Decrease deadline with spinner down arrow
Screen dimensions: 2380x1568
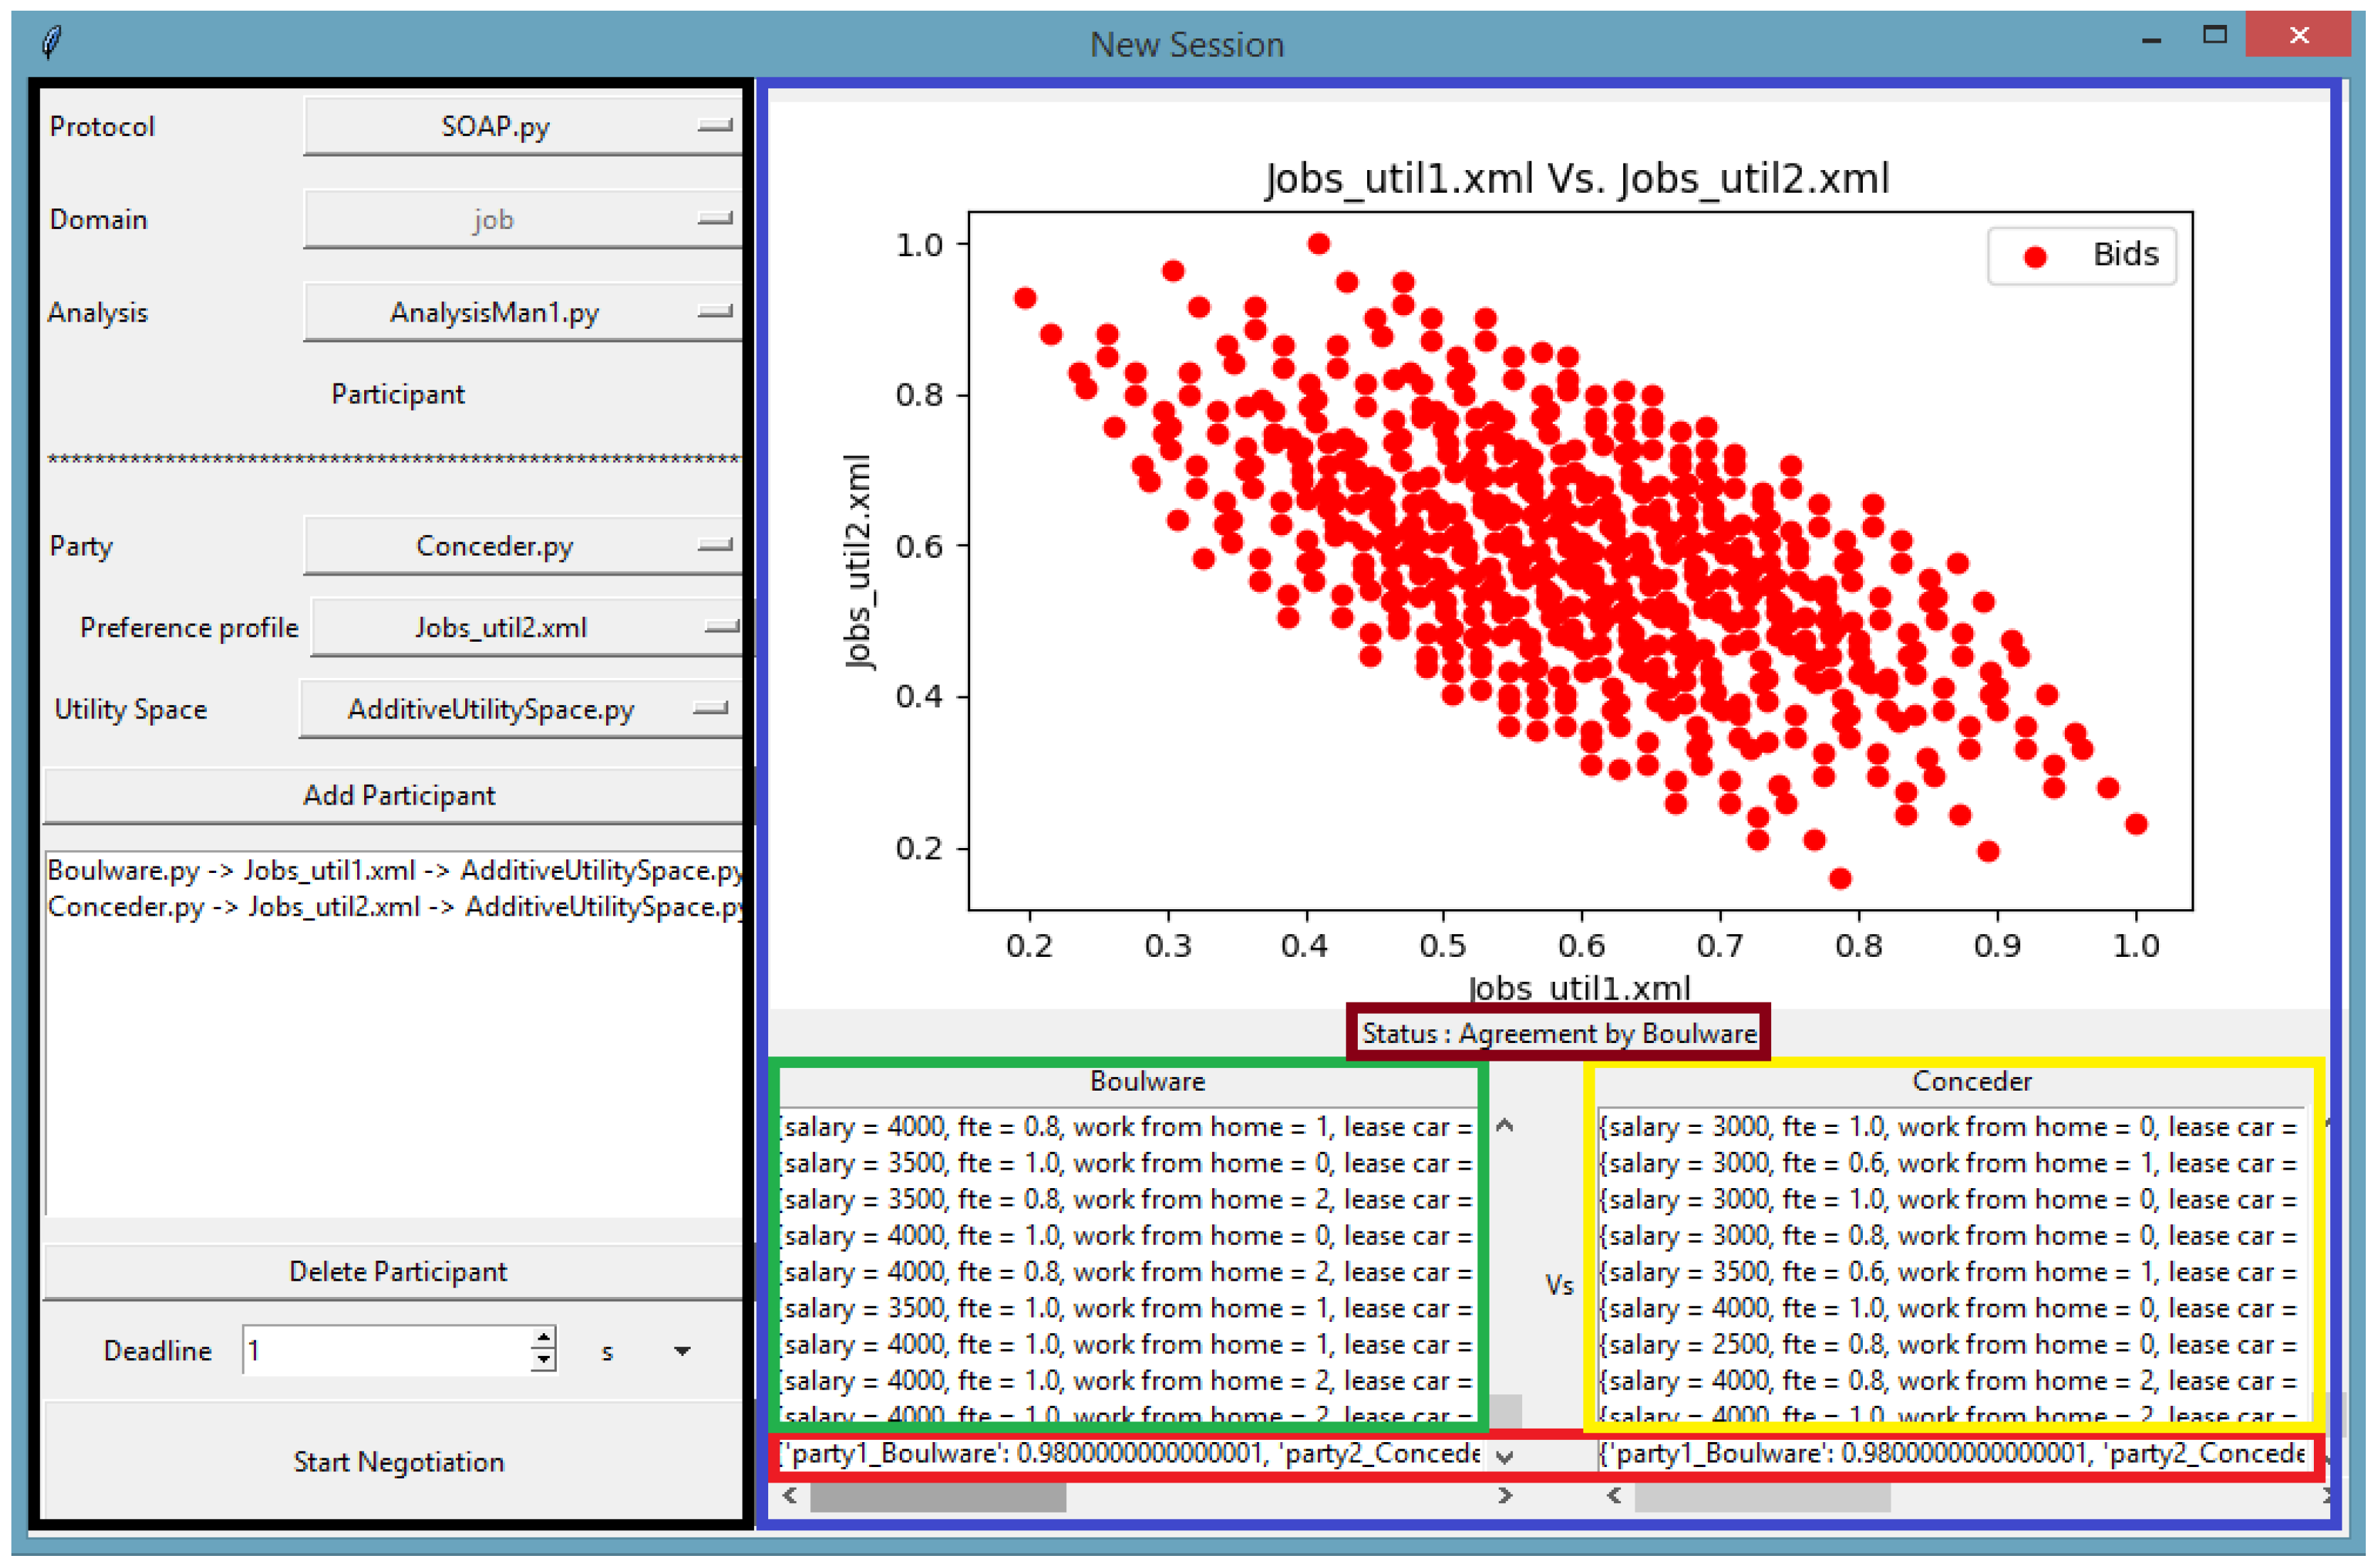coord(543,1361)
